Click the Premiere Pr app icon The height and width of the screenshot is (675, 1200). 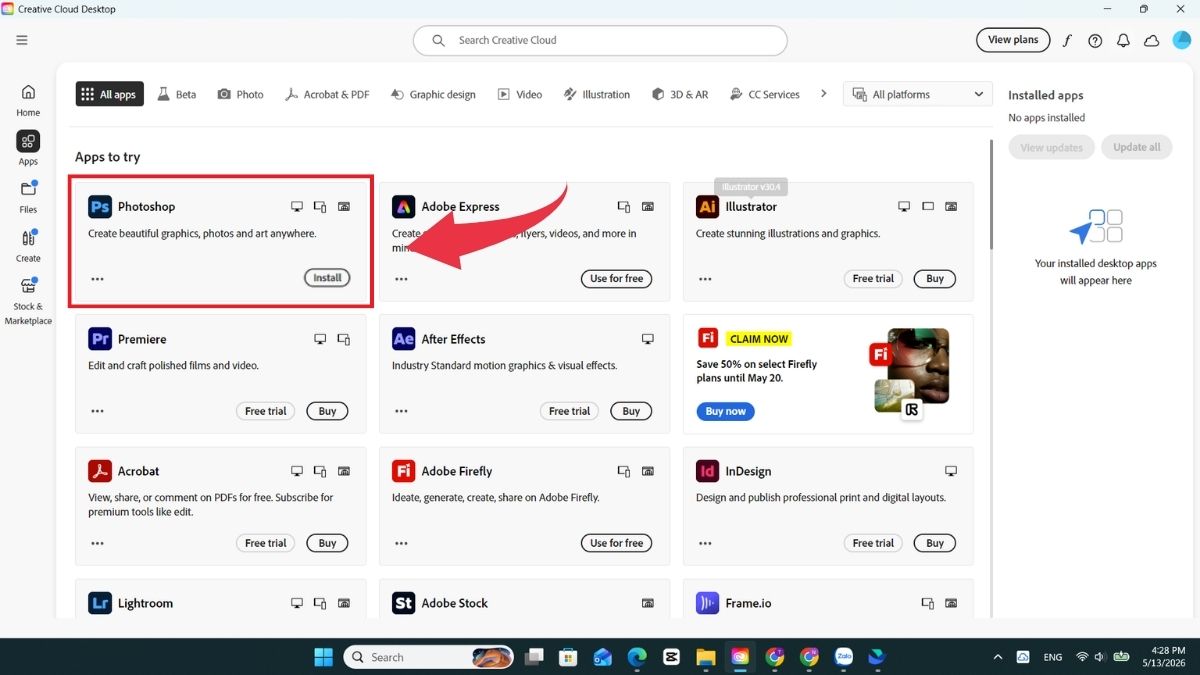pyautogui.click(x=100, y=338)
